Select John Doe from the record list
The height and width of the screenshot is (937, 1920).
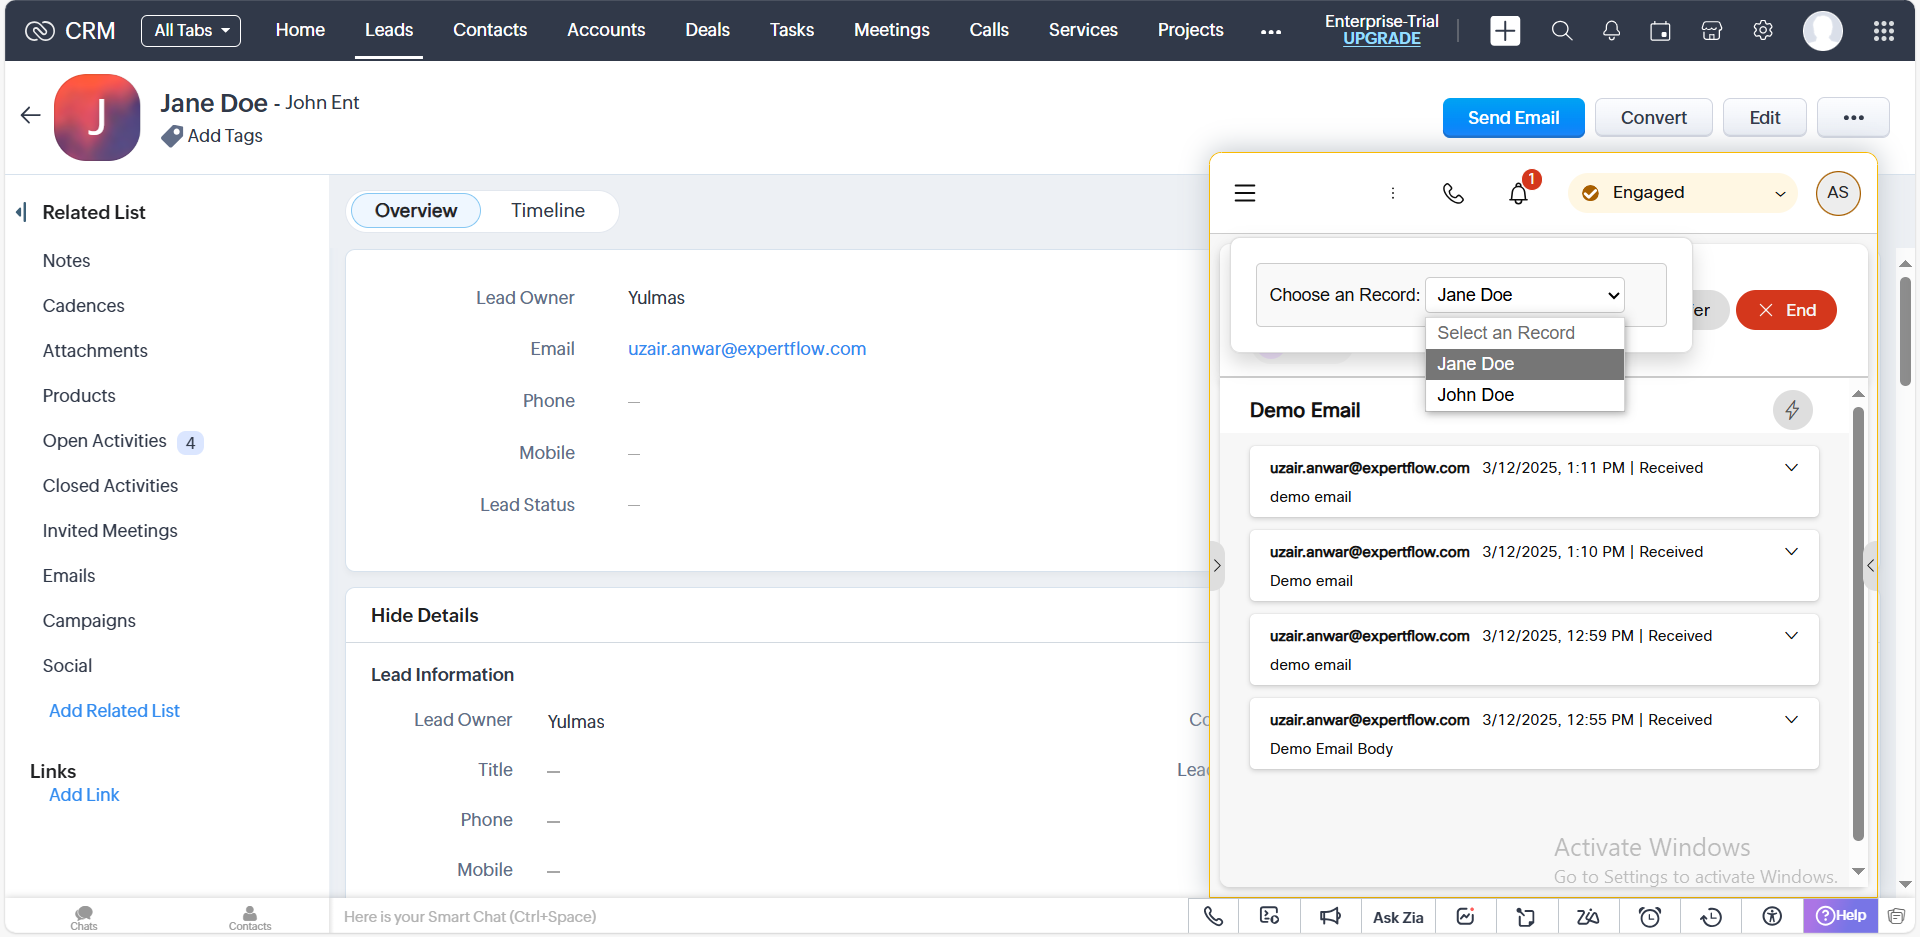click(1475, 395)
